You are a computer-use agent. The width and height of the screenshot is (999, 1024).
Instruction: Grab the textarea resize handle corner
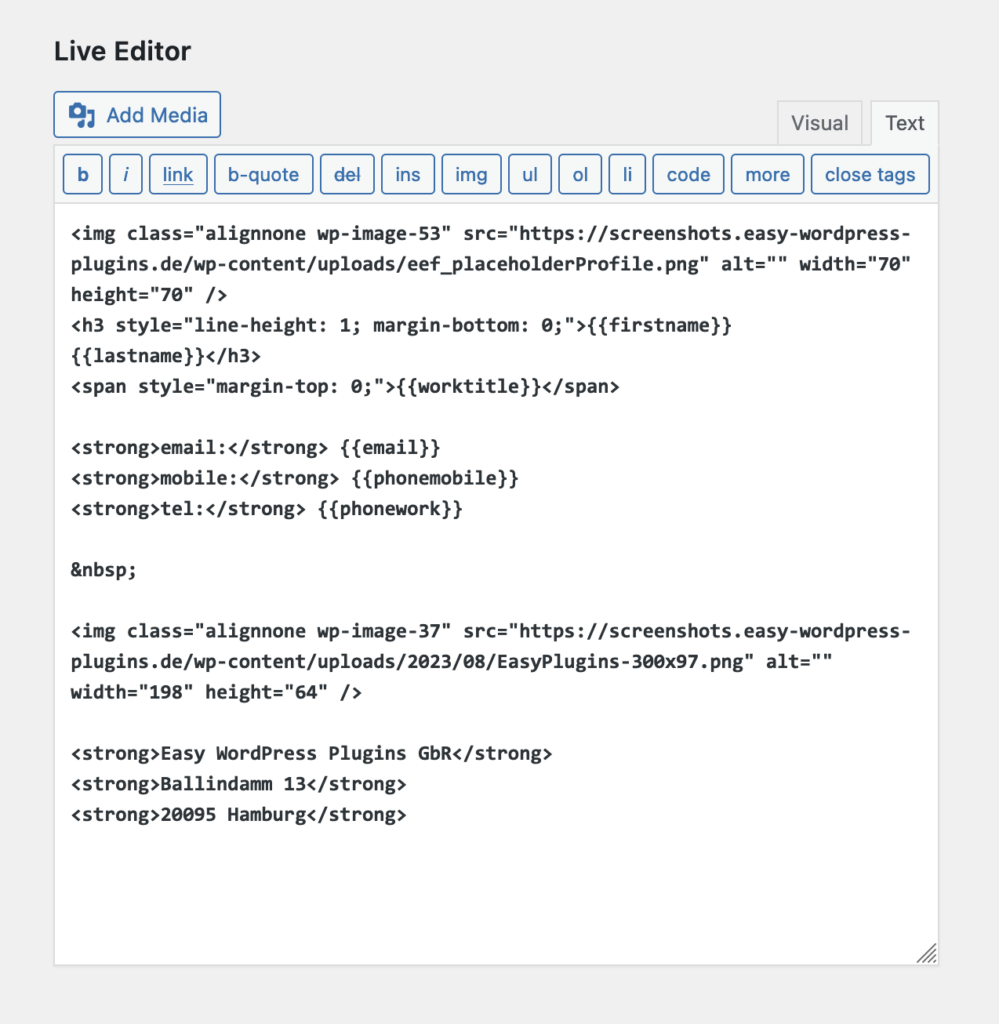927,953
